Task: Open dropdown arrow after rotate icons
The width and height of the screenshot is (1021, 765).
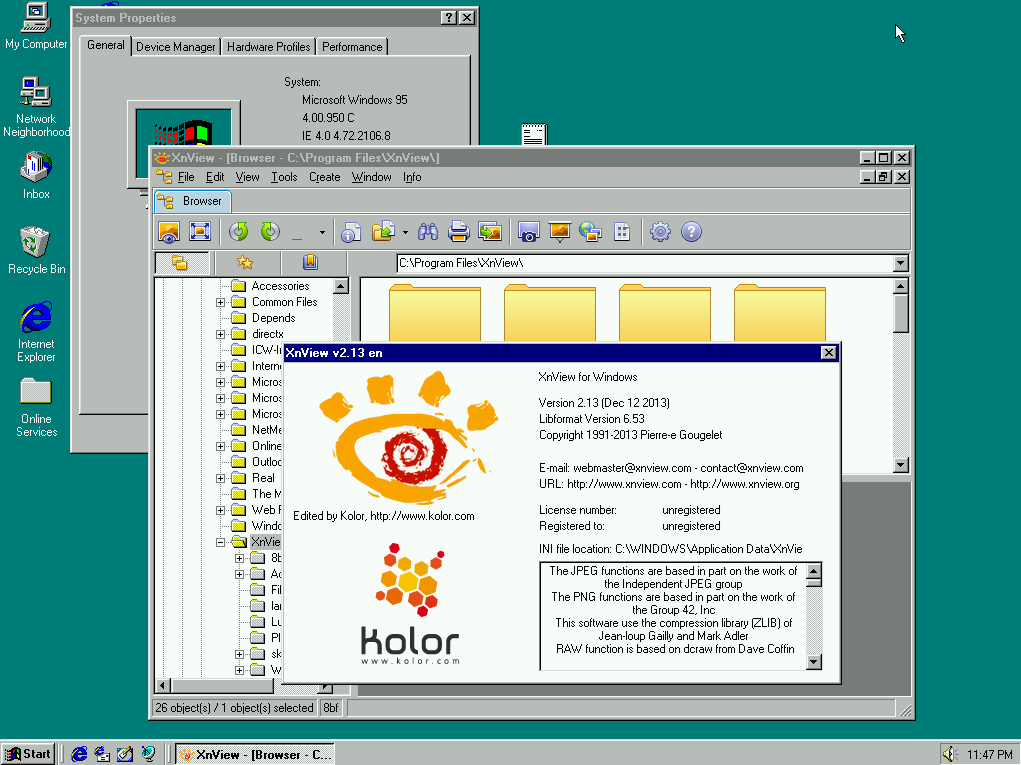Action: tap(322, 232)
